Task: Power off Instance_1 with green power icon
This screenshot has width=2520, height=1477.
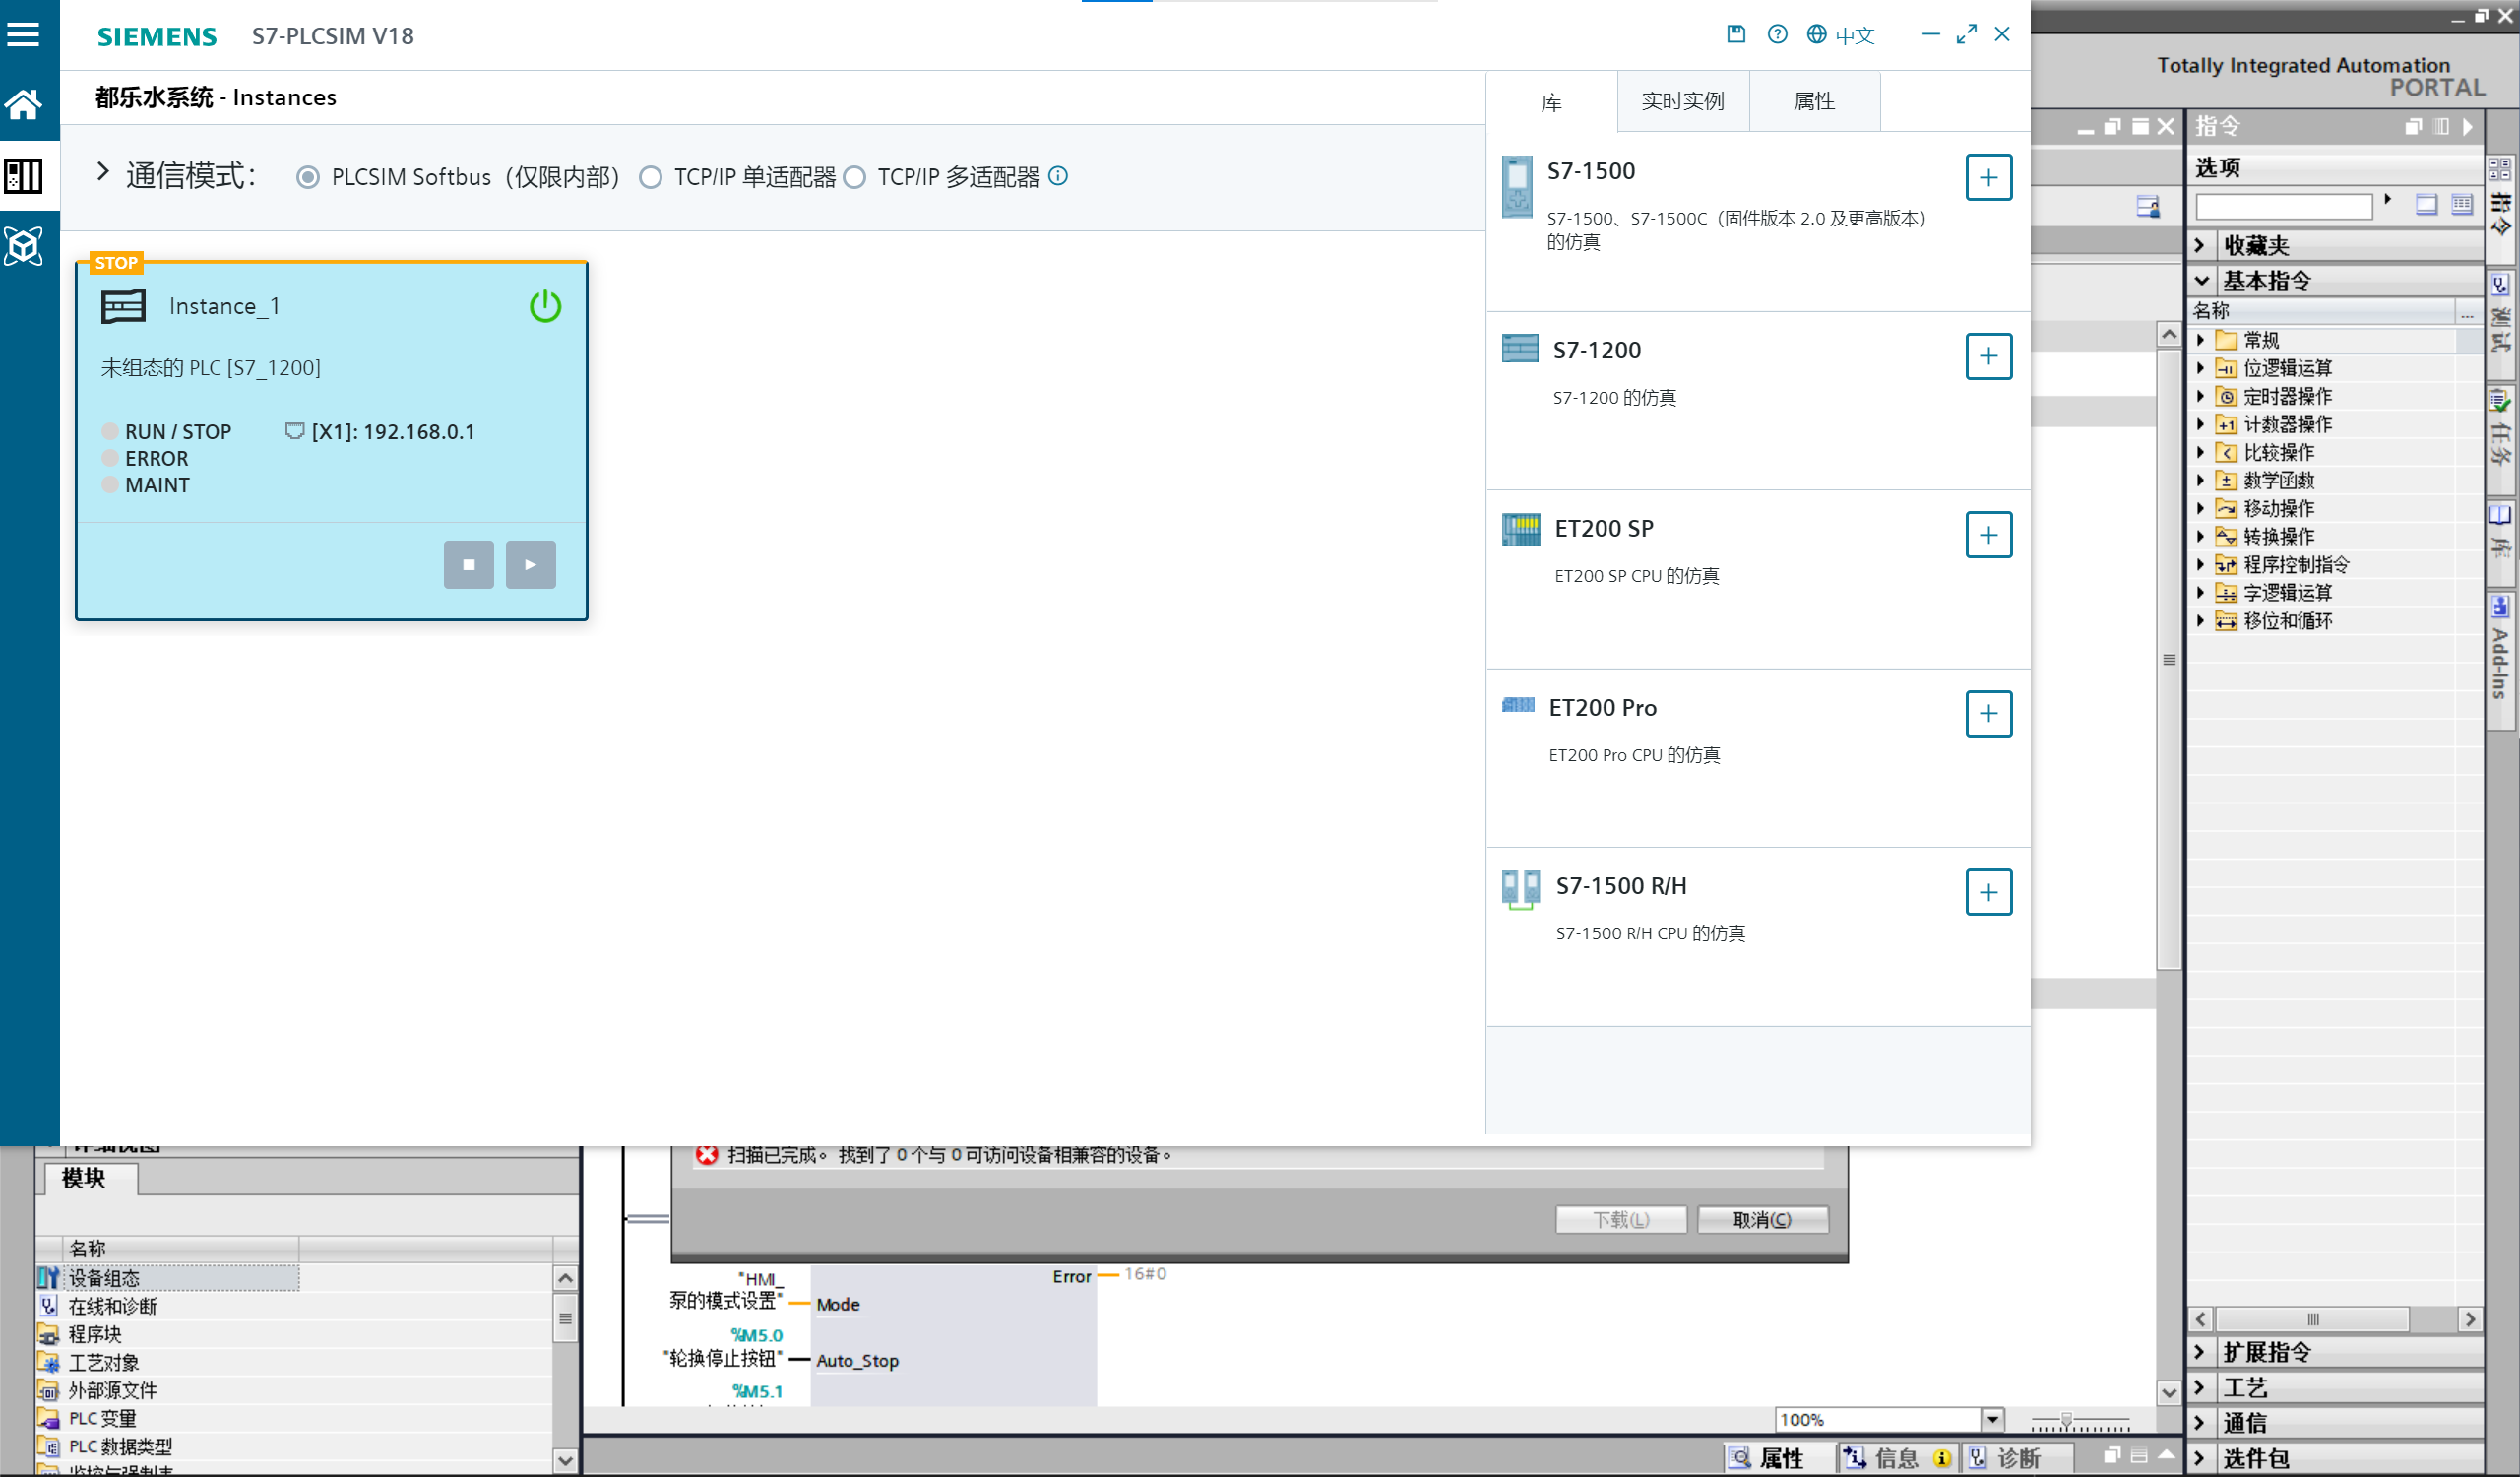Action: [545, 306]
